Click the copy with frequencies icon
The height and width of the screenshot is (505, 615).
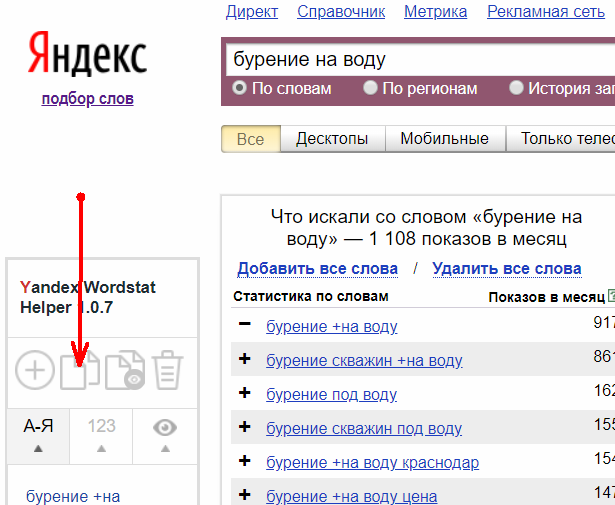125,370
